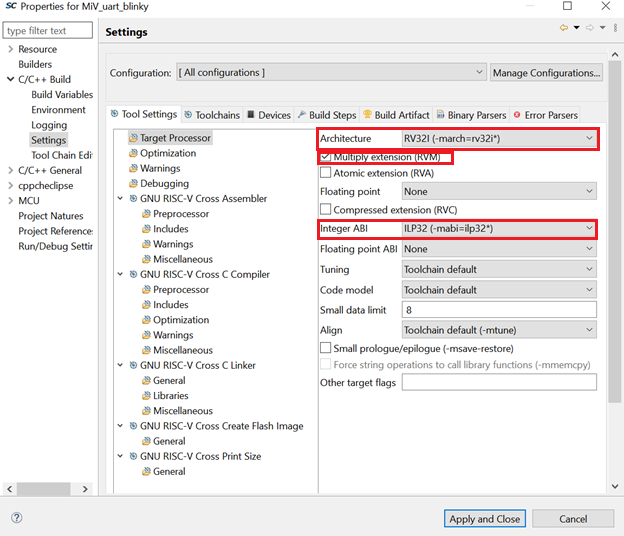Toggle the Multiply extension (RVM) checkbox
This screenshot has height=536, width=624.
pos(326,158)
